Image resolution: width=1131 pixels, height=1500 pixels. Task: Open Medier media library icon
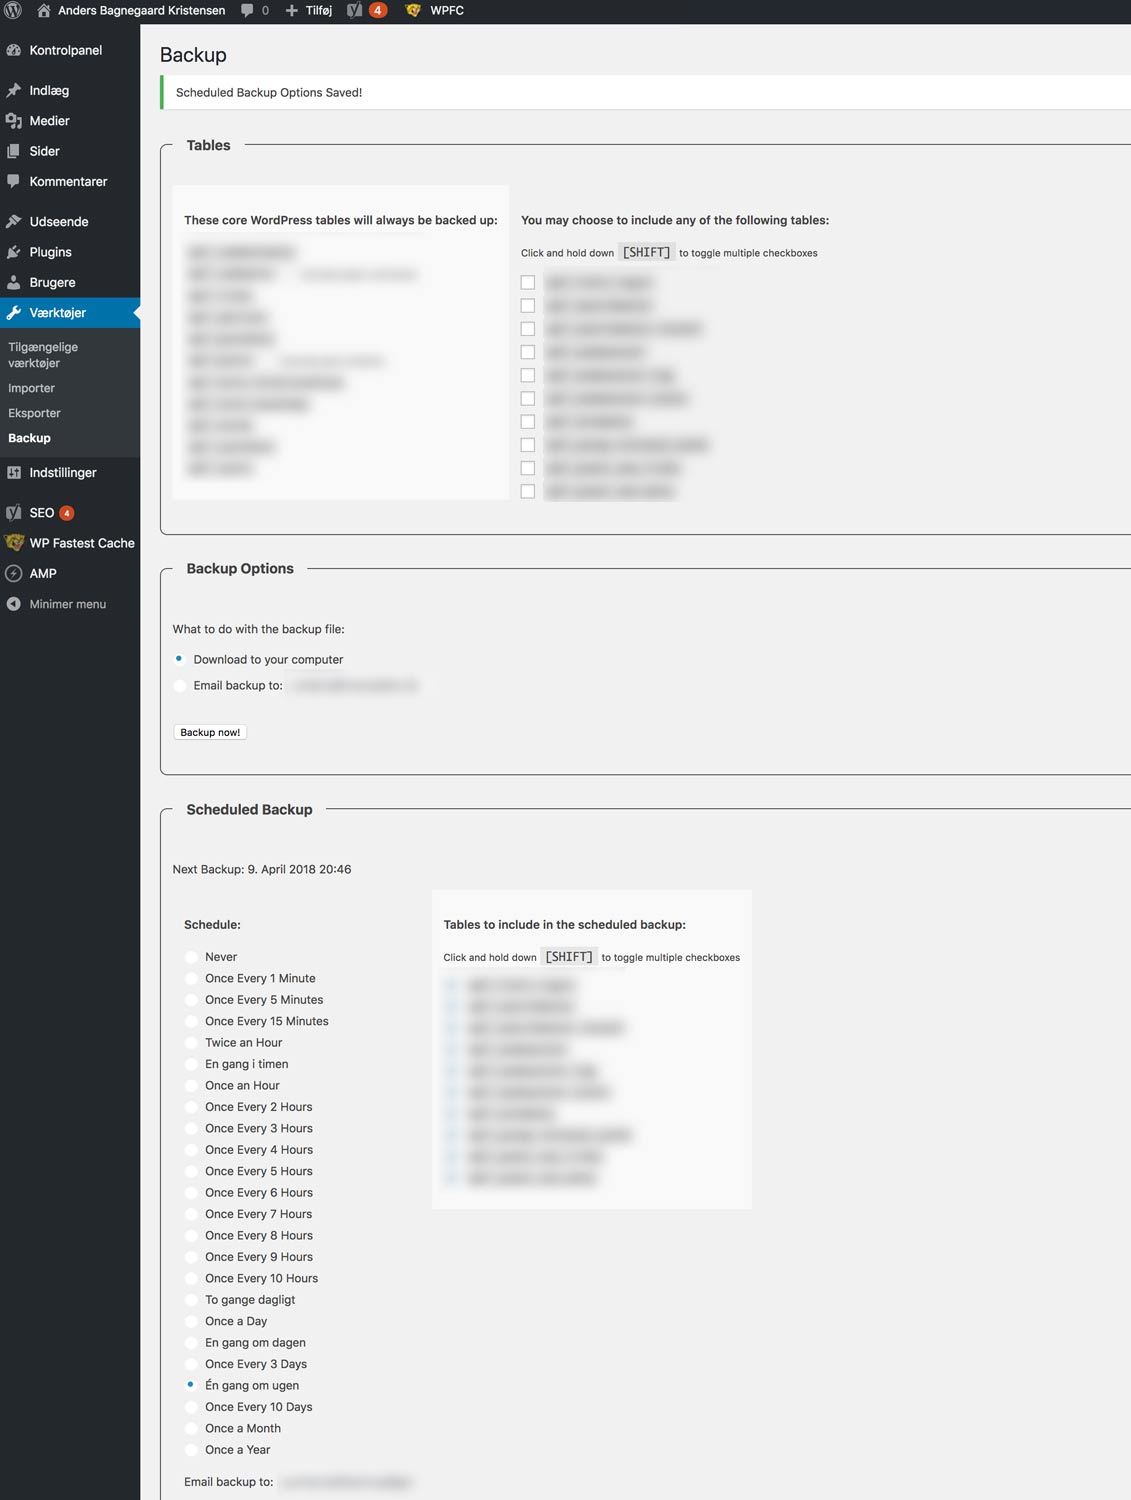14,121
